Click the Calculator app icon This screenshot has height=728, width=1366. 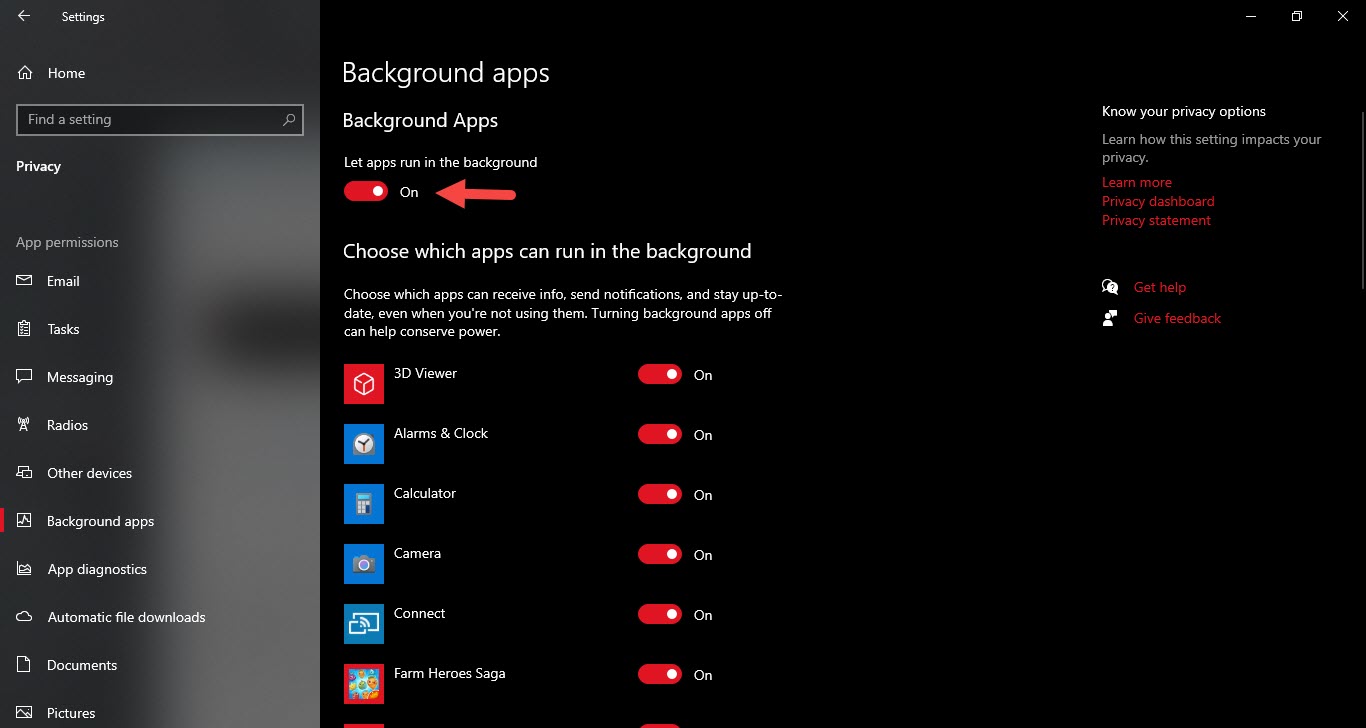pyautogui.click(x=364, y=504)
